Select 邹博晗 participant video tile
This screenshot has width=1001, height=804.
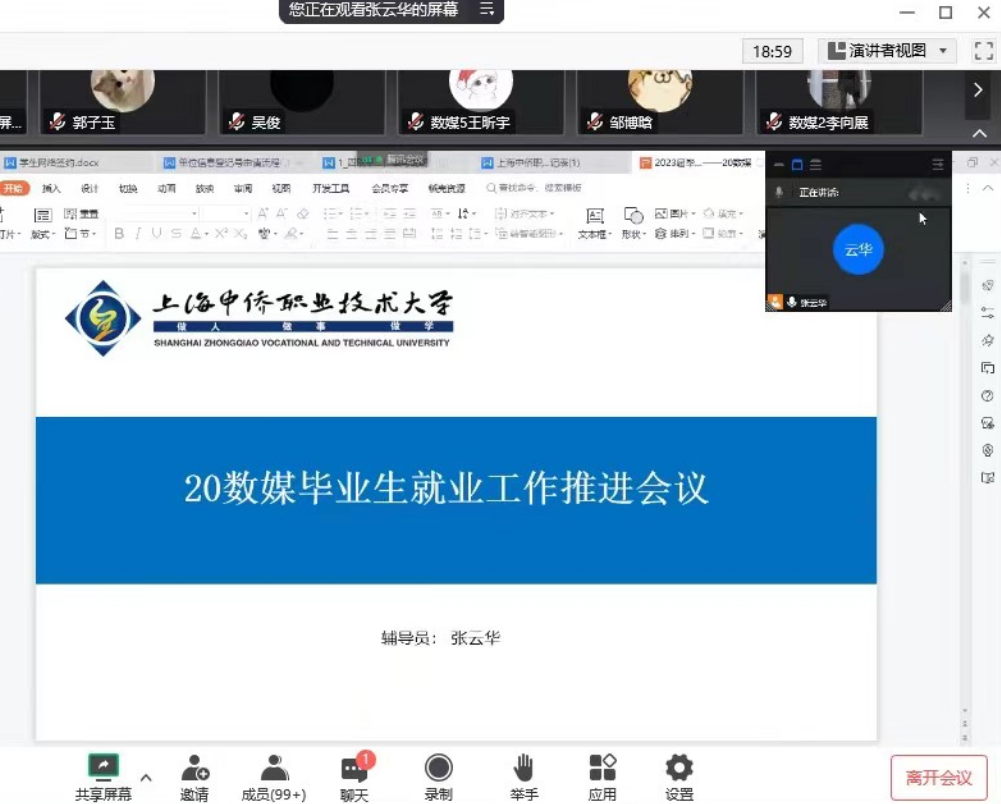659,101
